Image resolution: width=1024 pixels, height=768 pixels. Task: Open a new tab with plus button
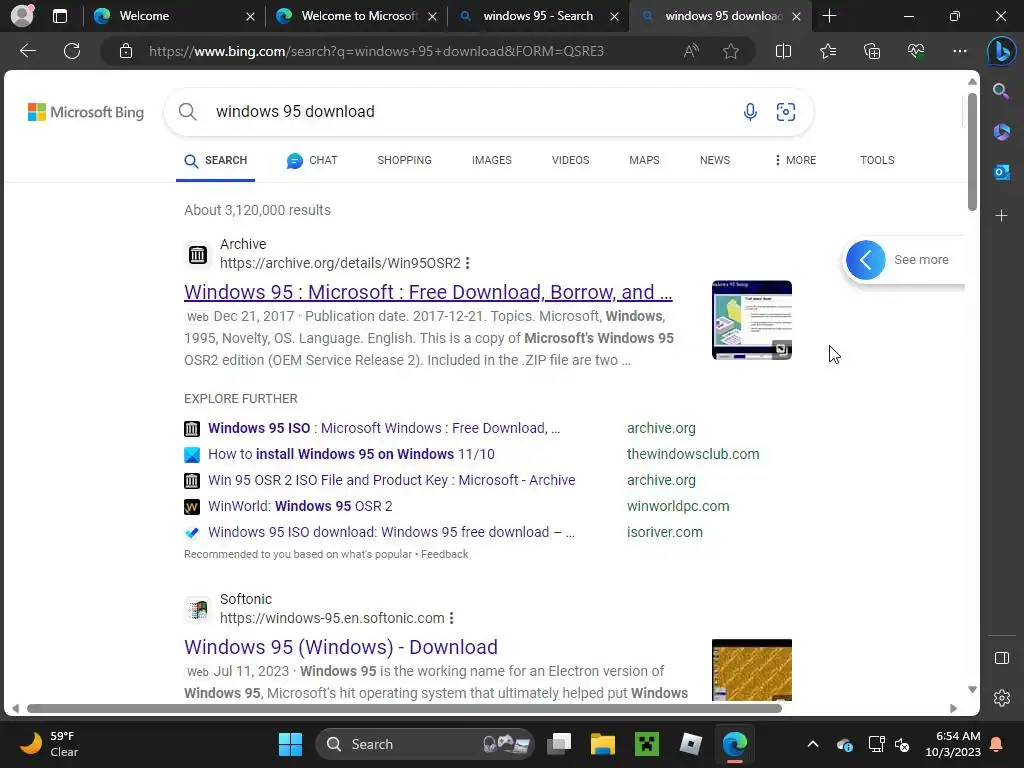(829, 16)
